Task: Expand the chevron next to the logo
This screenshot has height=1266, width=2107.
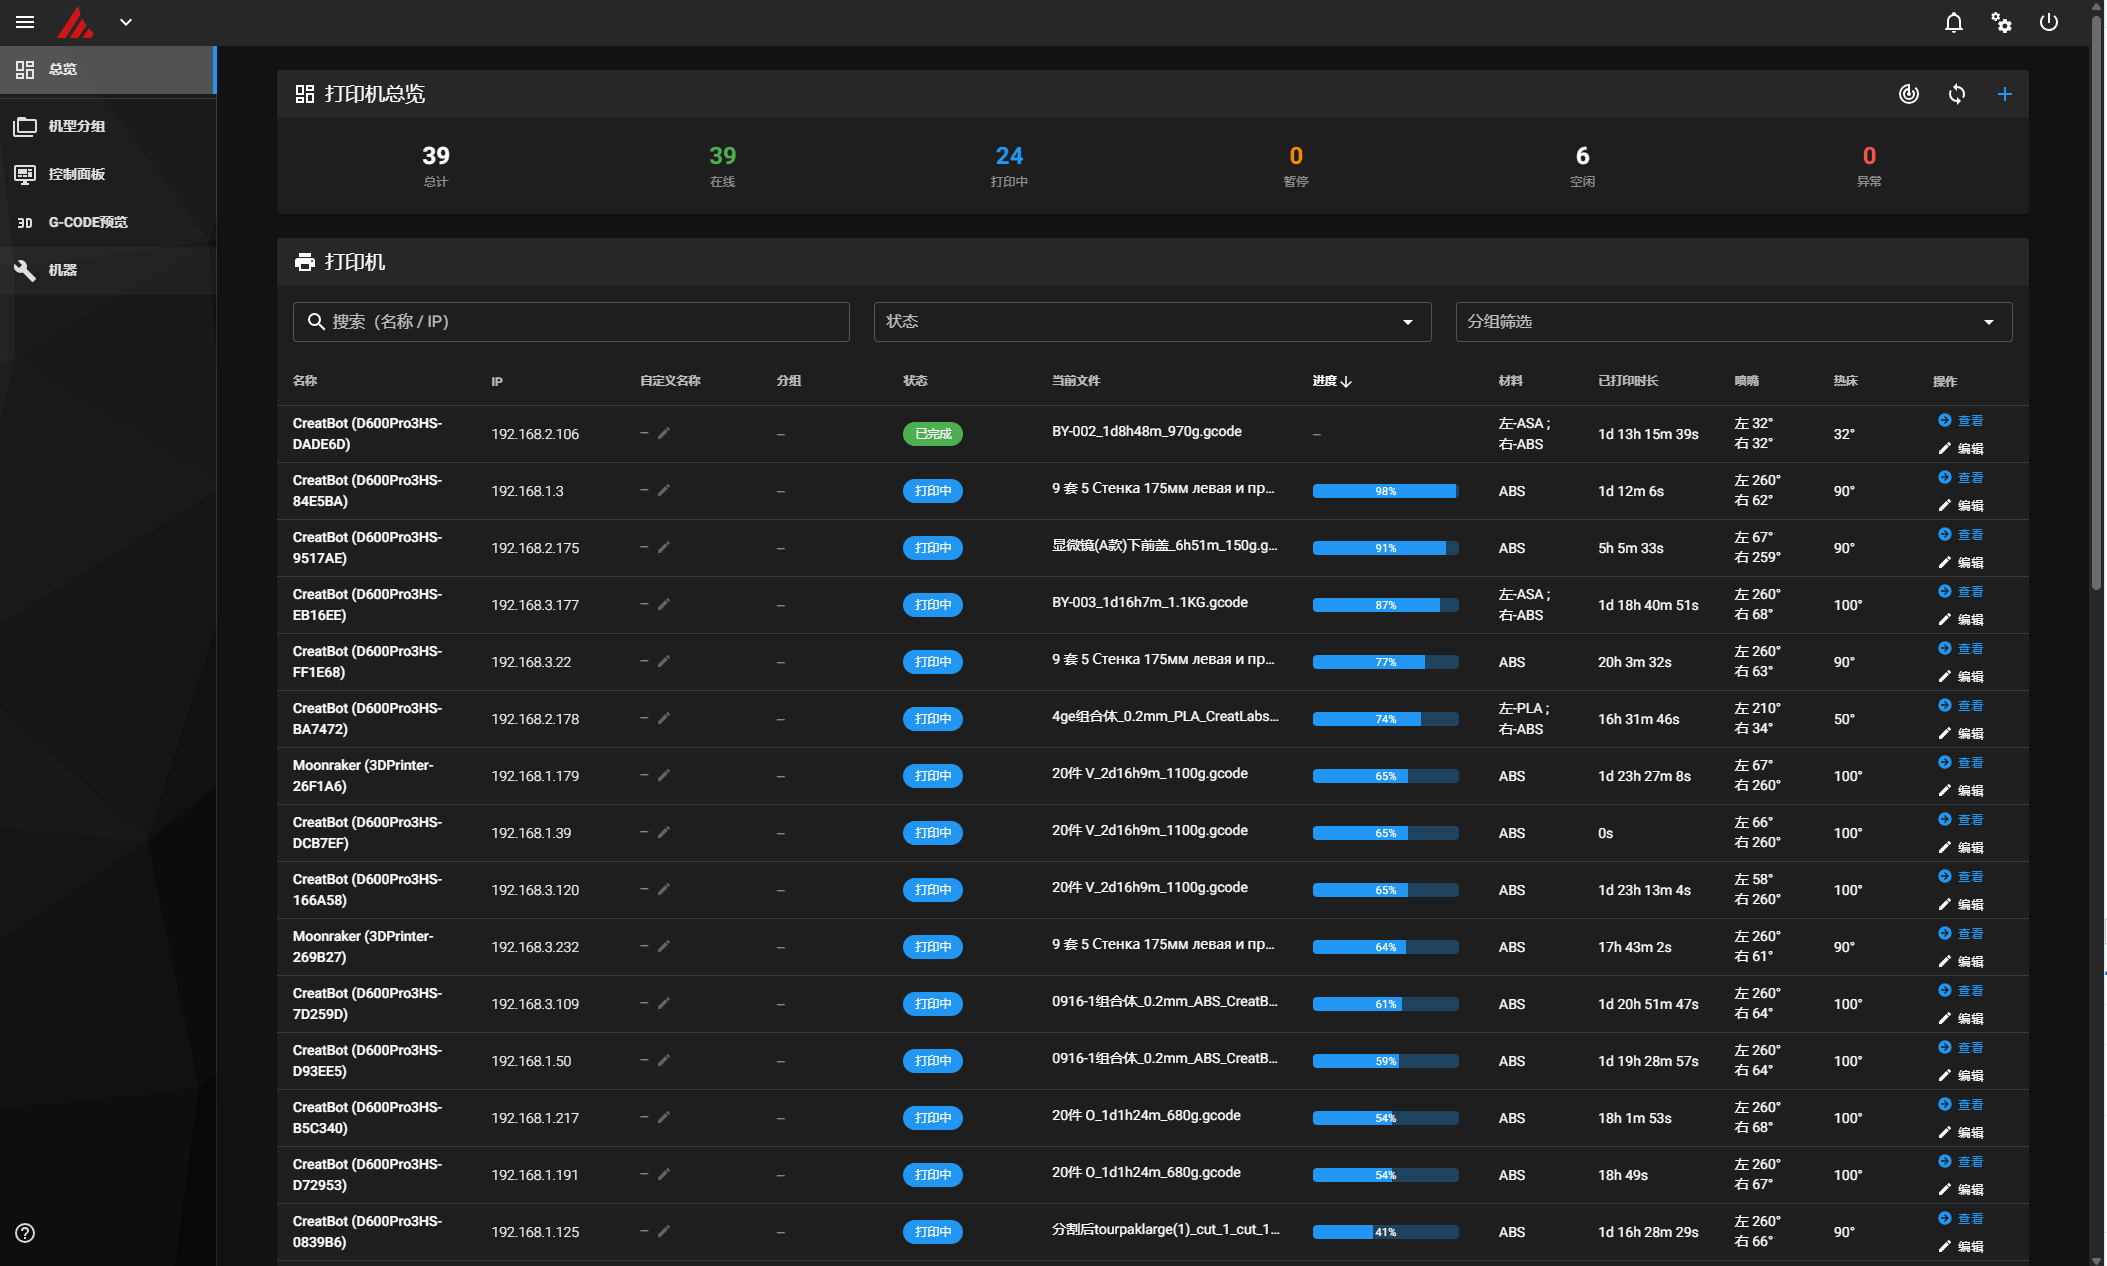Action: (x=126, y=22)
